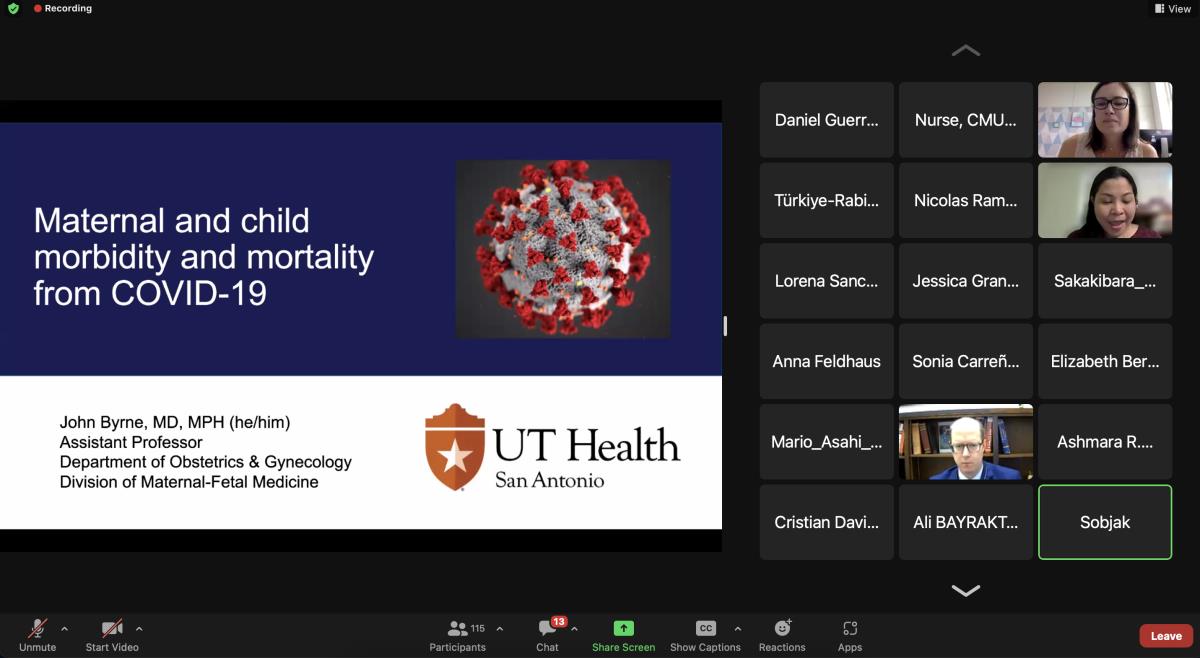
Task: Expand the chat options arrow
Action: click(x=574, y=629)
